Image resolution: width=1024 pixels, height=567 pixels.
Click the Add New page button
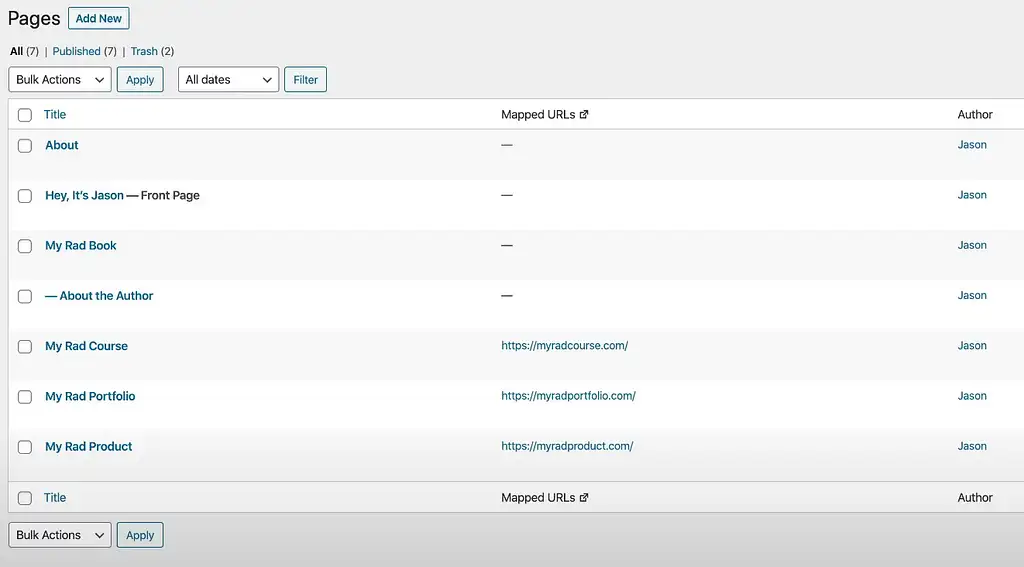point(99,18)
